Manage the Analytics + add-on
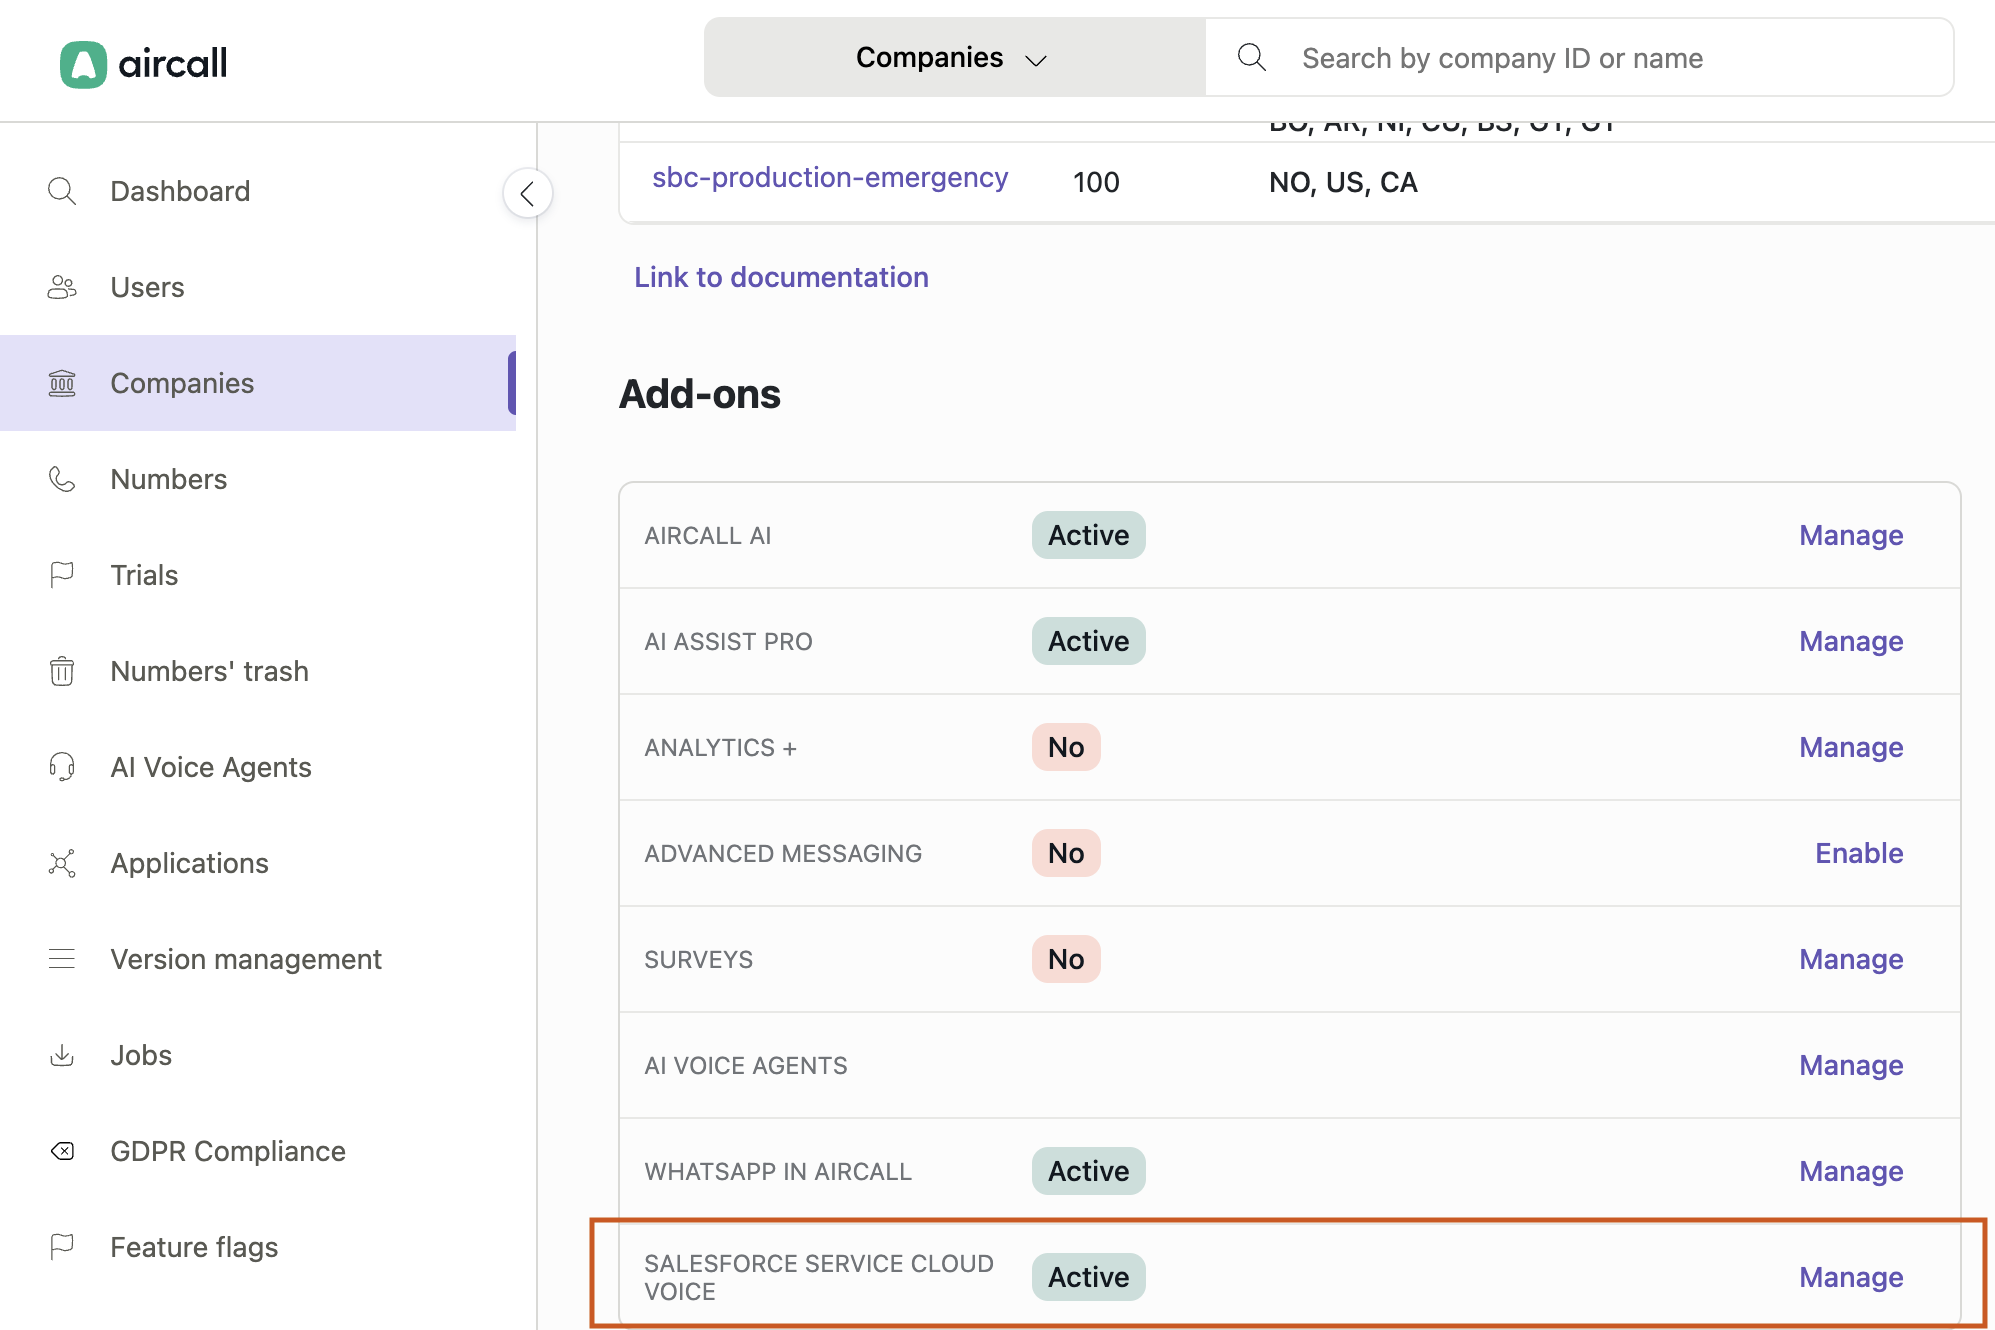1995x1330 pixels. (1851, 747)
